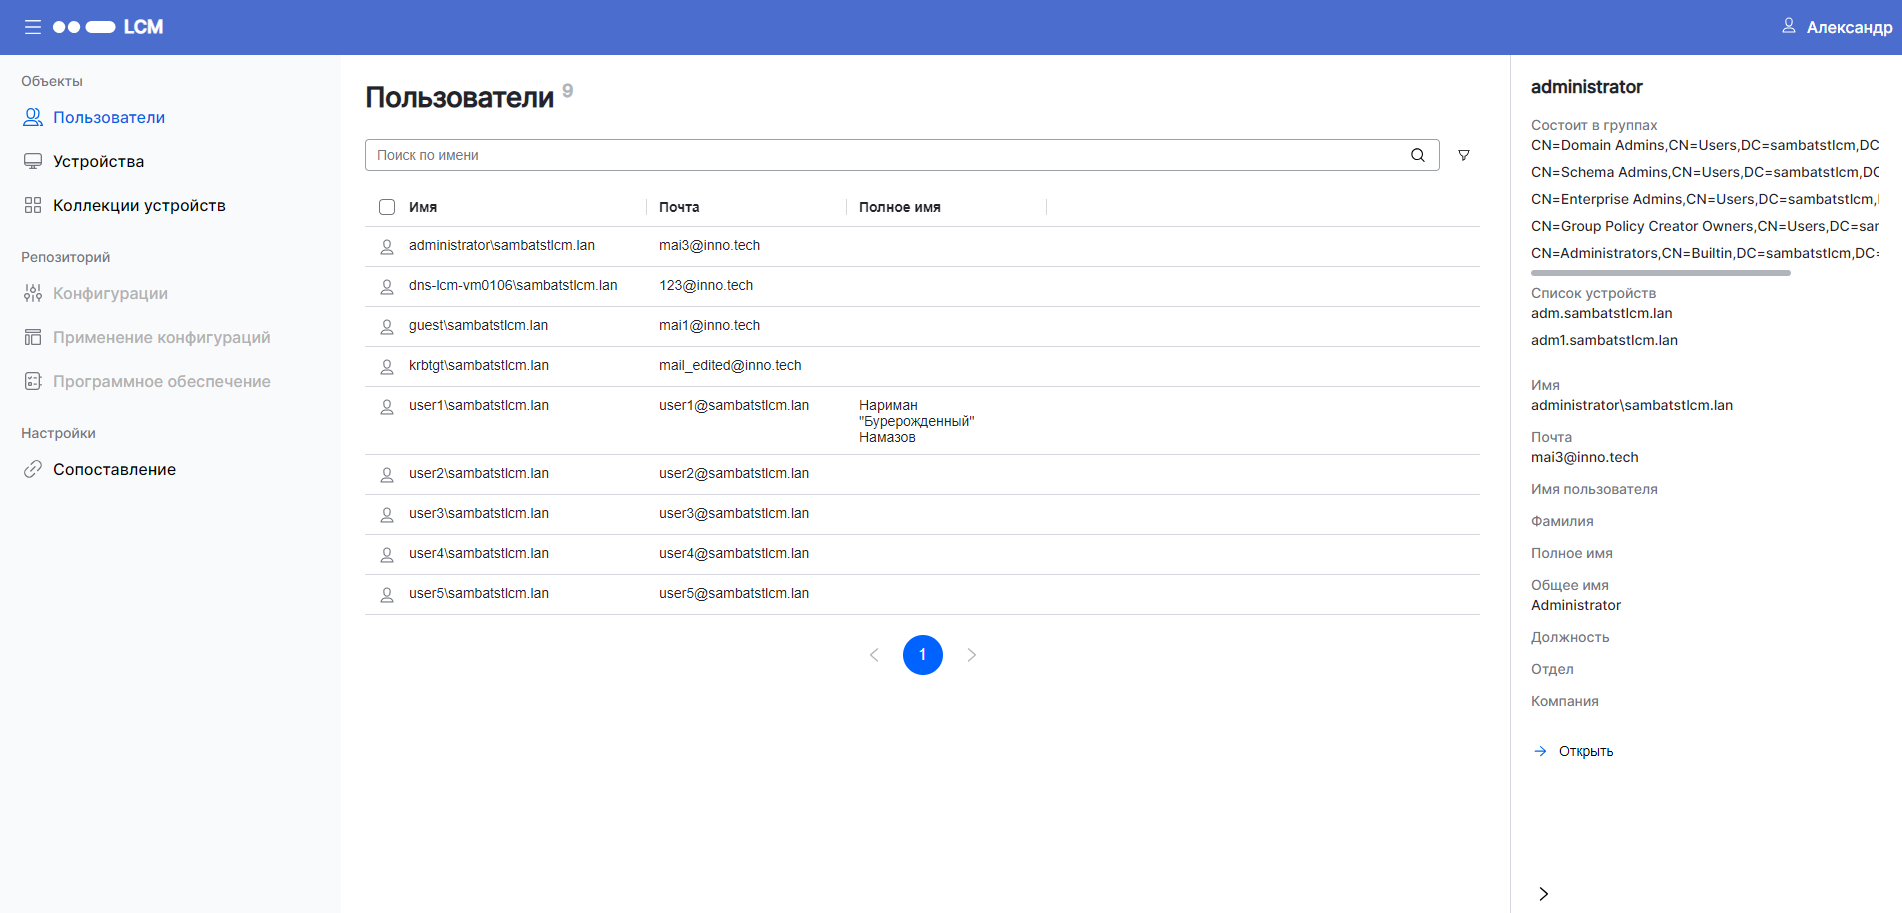The height and width of the screenshot is (913, 1902).
Task: Switch to the Почта column header
Action: click(x=680, y=207)
